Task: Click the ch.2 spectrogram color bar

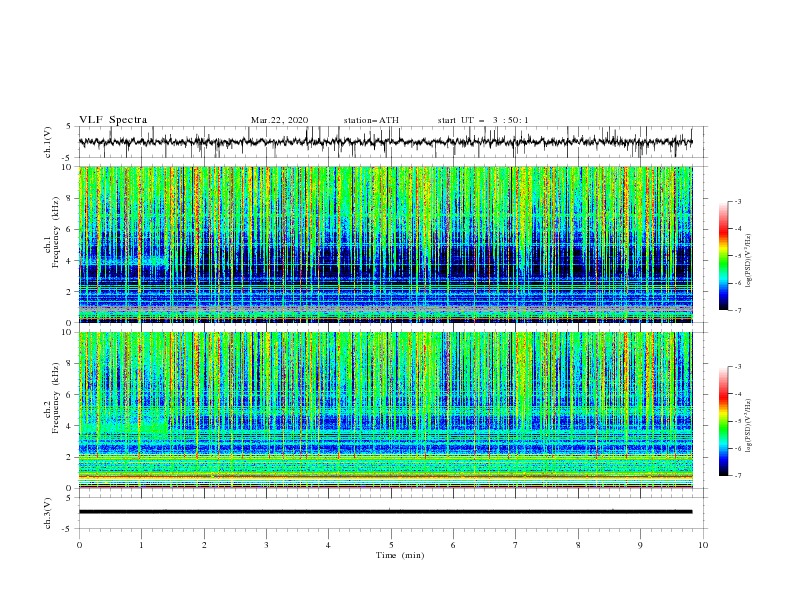Action: (723, 421)
